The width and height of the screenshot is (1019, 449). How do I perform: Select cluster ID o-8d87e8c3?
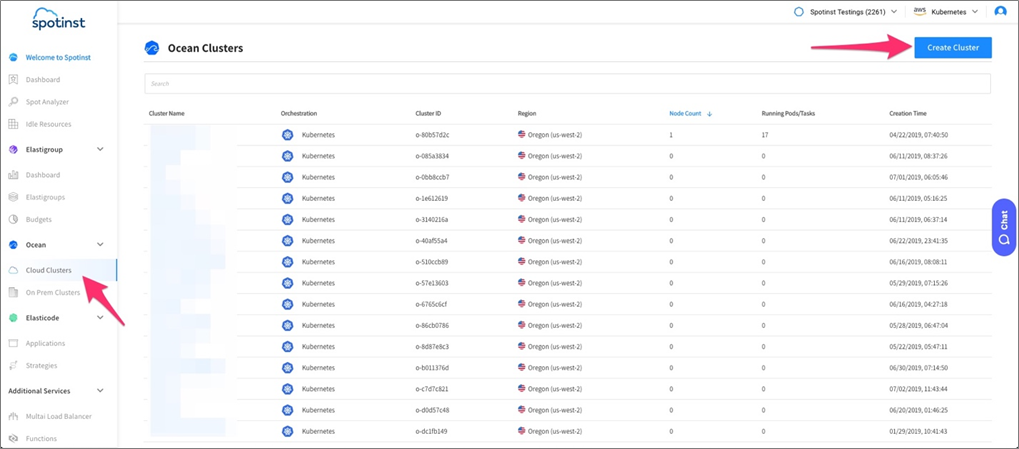tap(432, 346)
